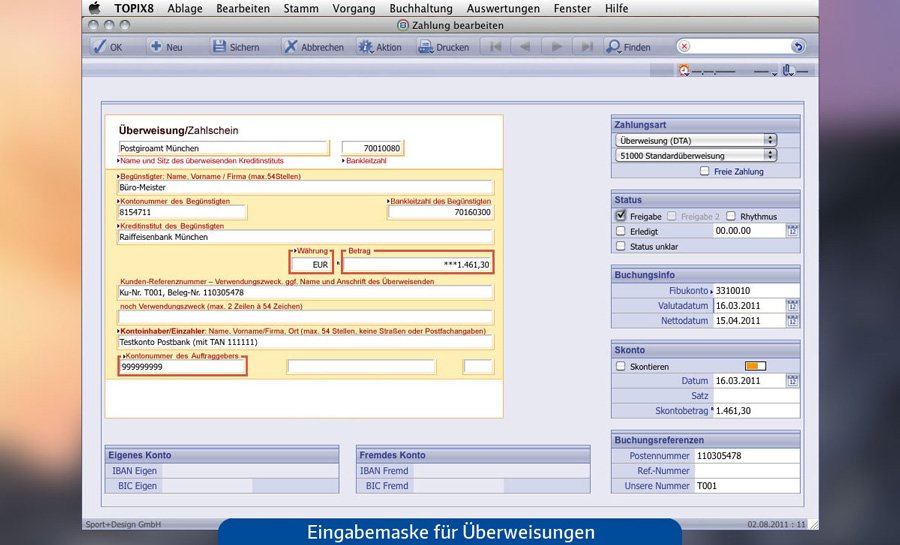900x545 pixels.
Task: Jump to the last record
Action: coord(587,47)
